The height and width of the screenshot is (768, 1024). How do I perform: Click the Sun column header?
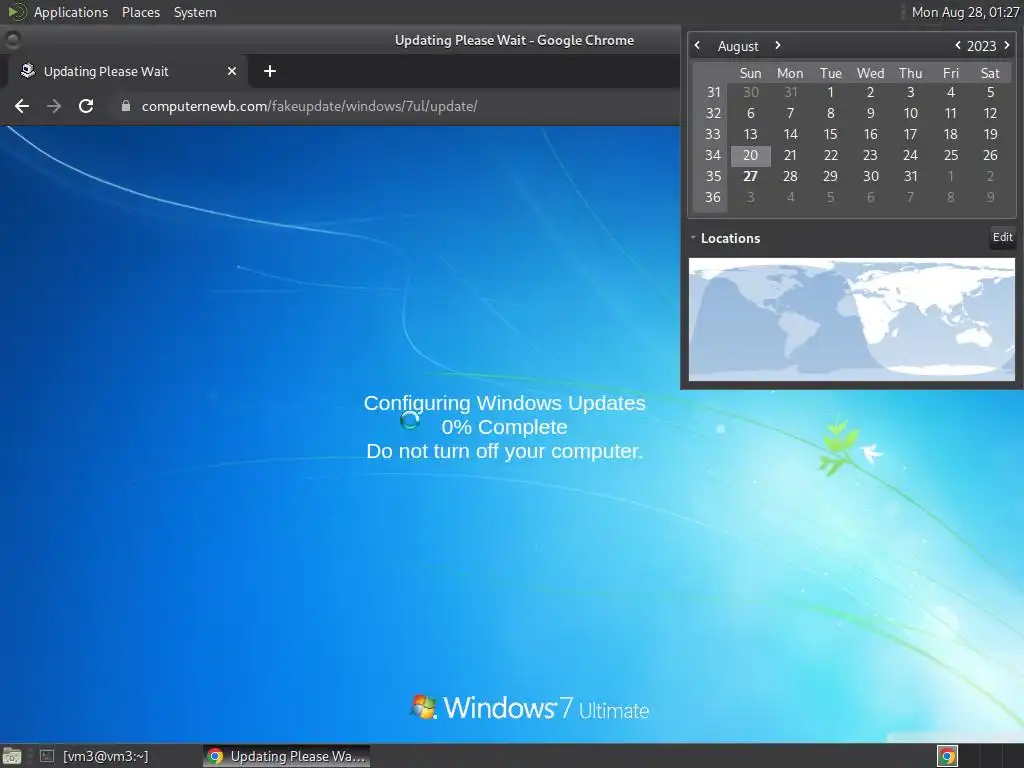pos(750,72)
